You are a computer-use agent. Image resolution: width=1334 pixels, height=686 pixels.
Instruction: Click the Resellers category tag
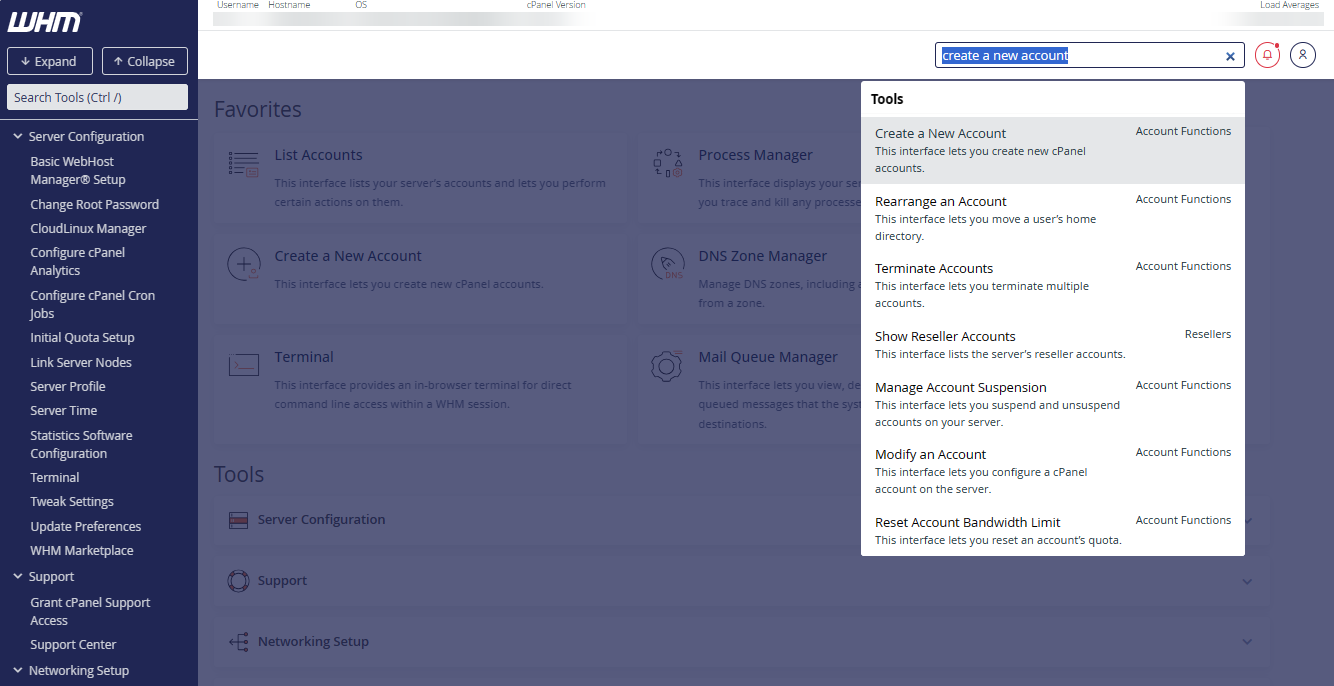[x=1208, y=334]
